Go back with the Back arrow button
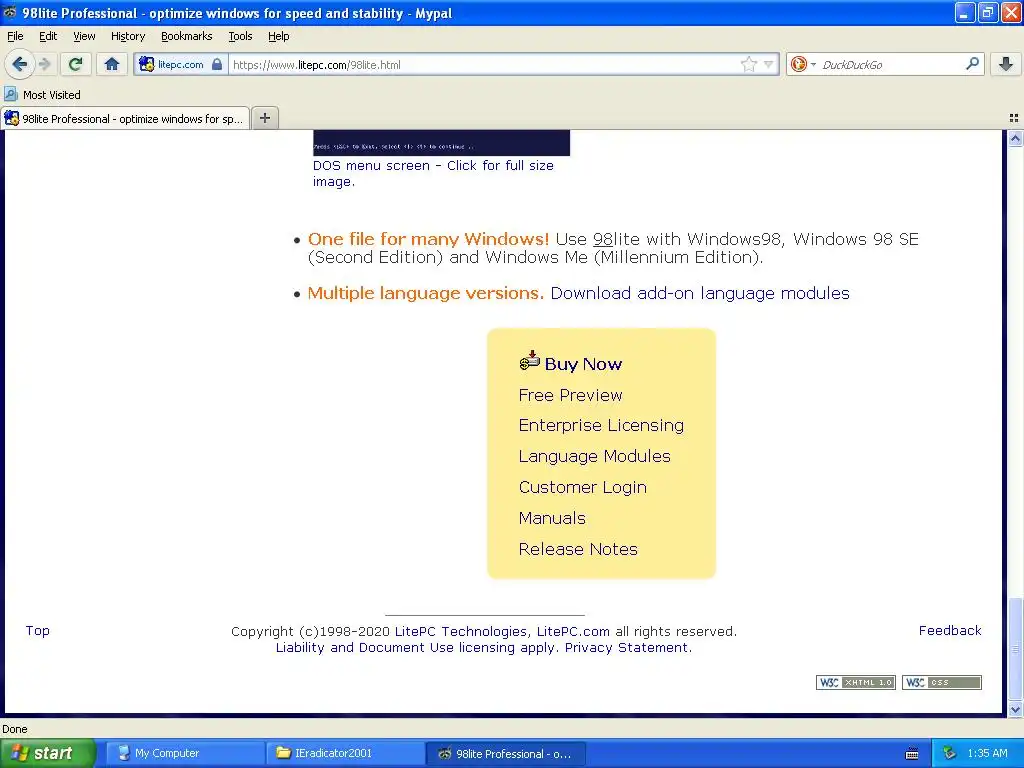Viewport: 1024px width, 768px height. pos(20,64)
